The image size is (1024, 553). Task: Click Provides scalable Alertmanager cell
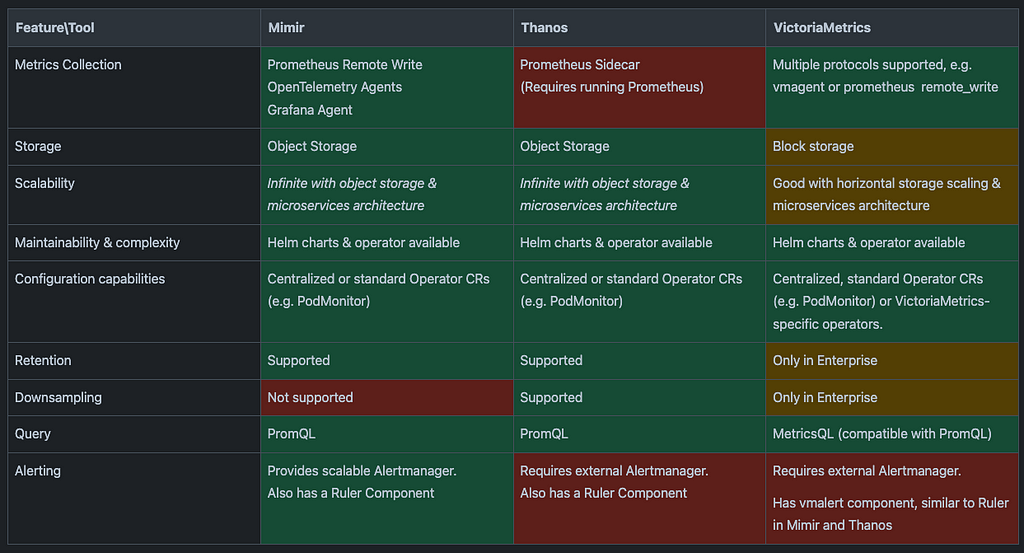coord(387,498)
